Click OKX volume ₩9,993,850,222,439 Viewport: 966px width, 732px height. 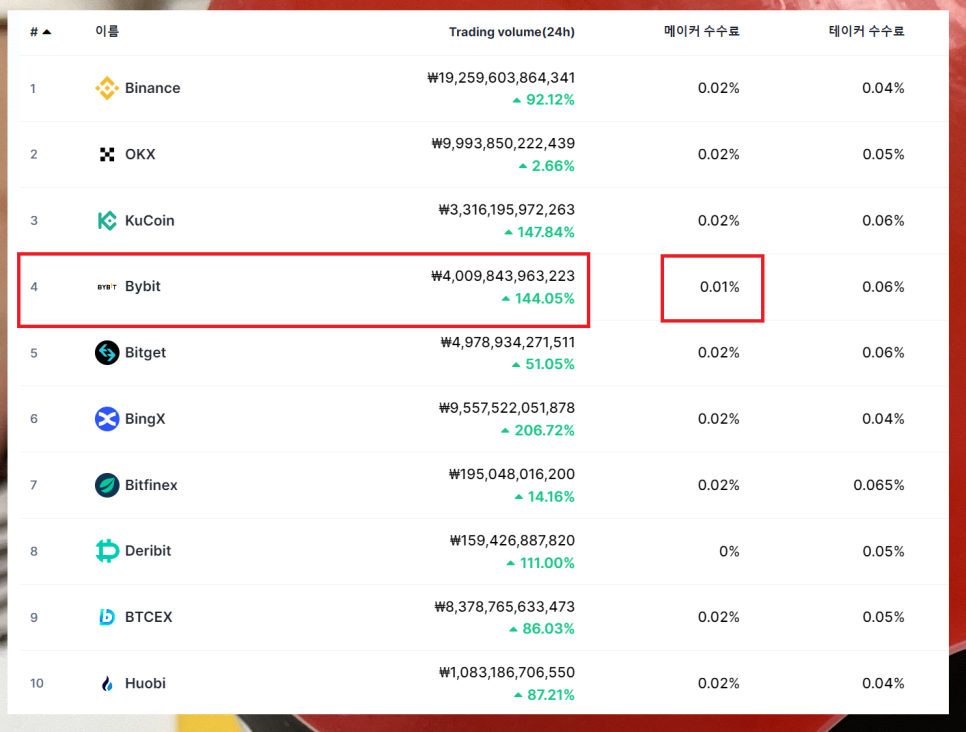click(x=503, y=144)
